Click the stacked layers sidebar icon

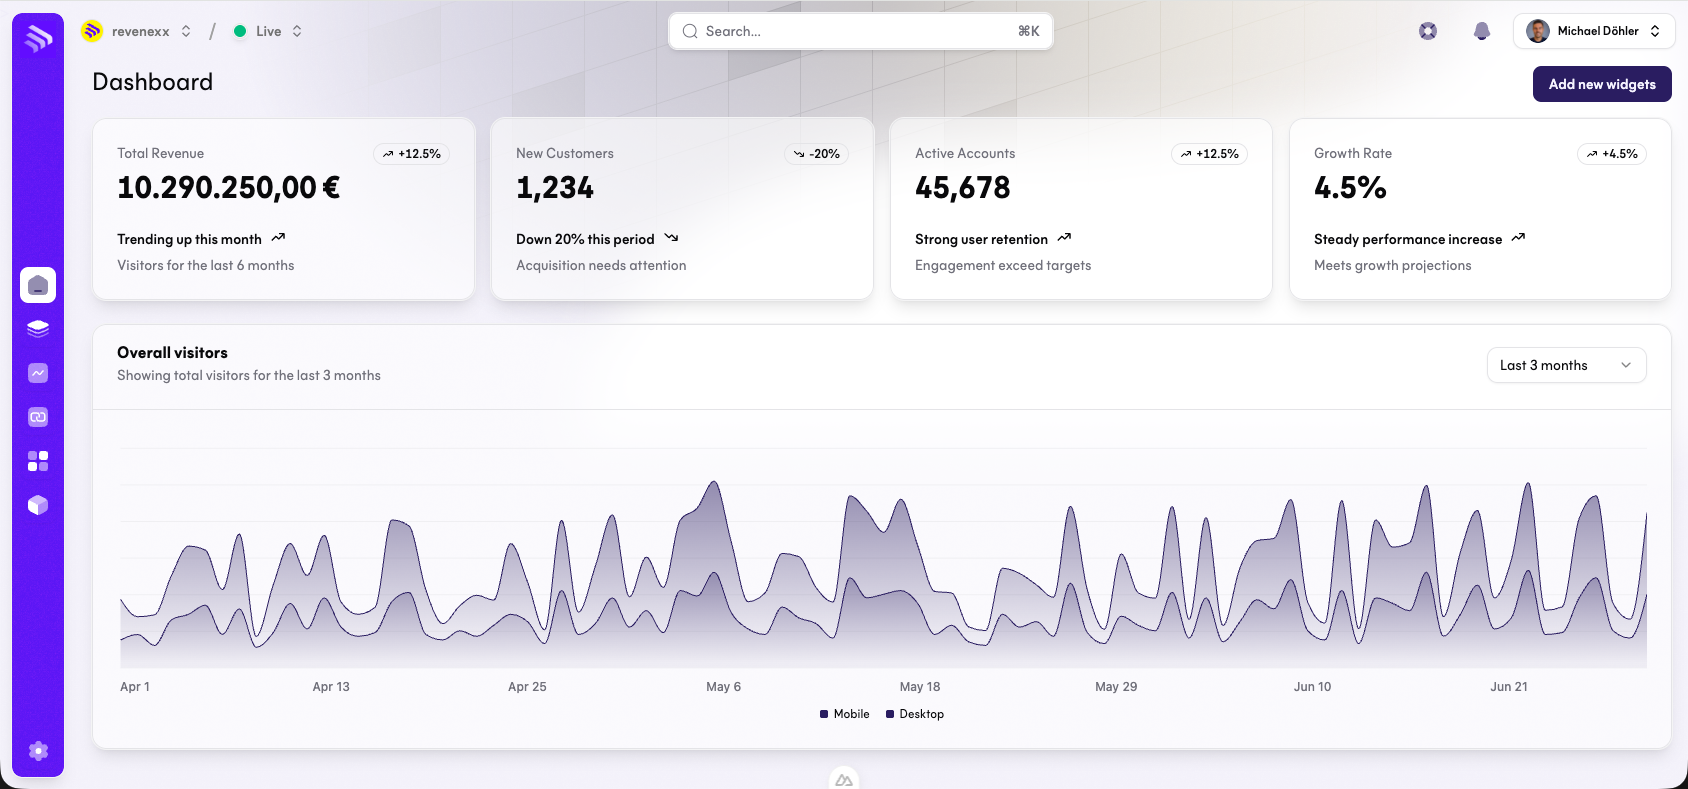point(38,329)
